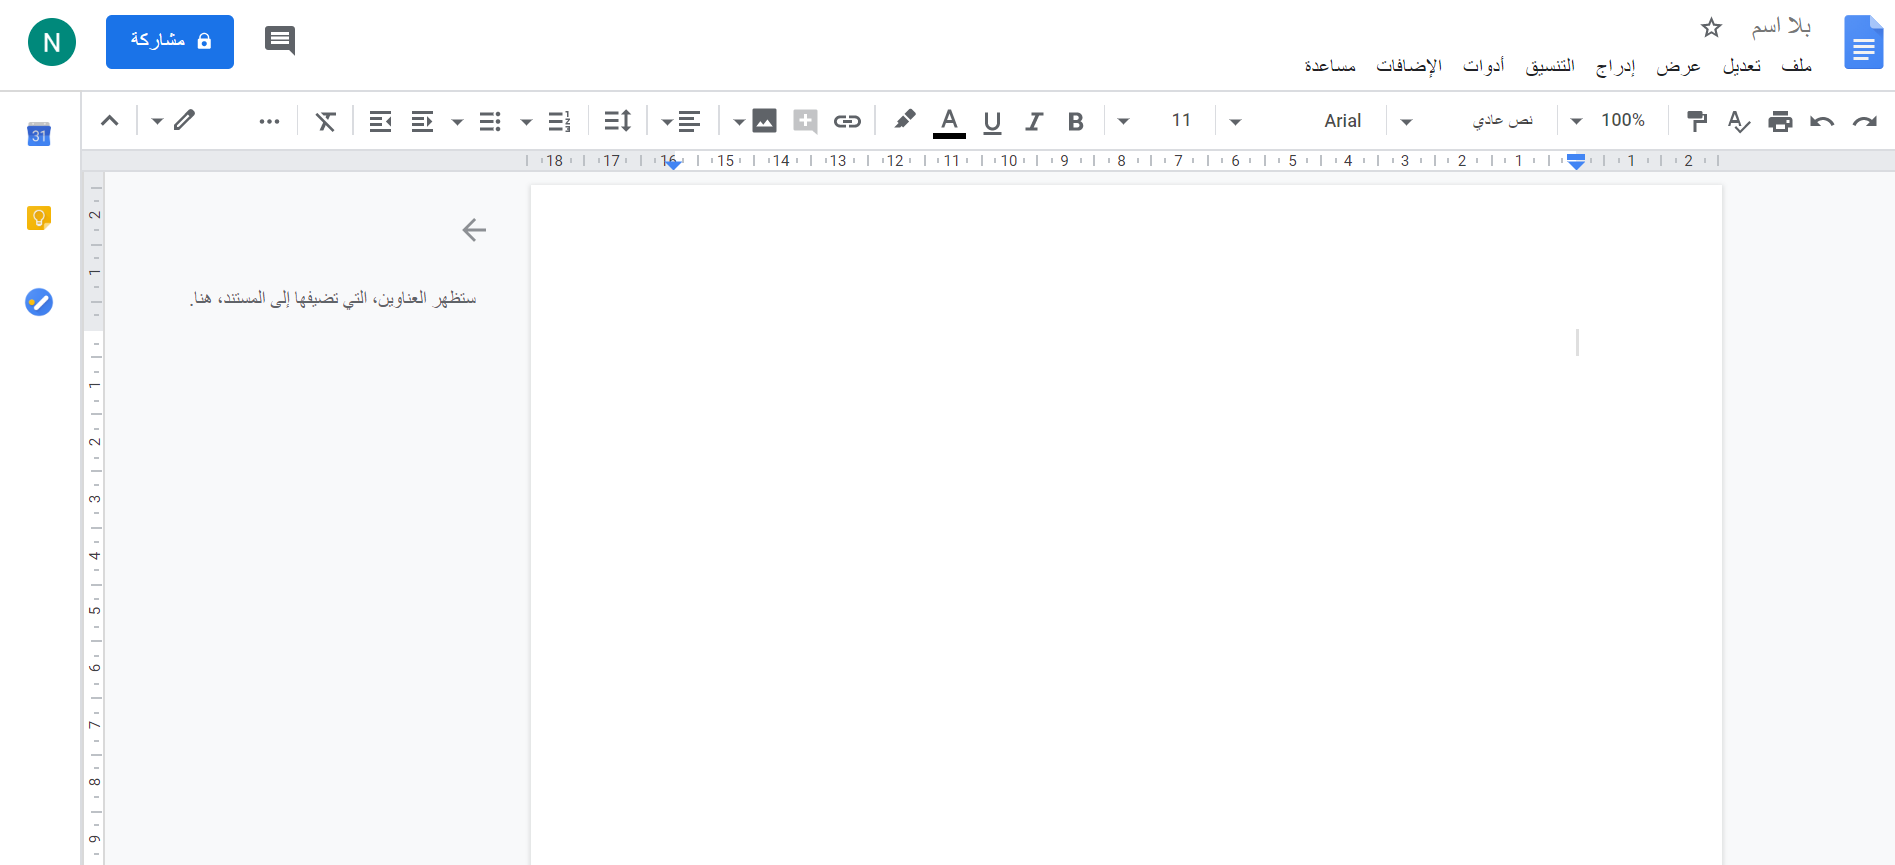The width and height of the screenshot is (1895, 865).
Task: Click the vertical ruler on the left
Action: click(94, 517)
